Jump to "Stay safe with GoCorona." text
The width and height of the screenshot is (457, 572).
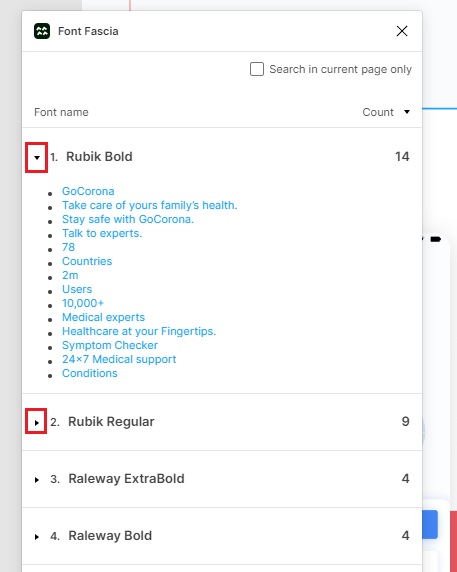click(128, 219)
